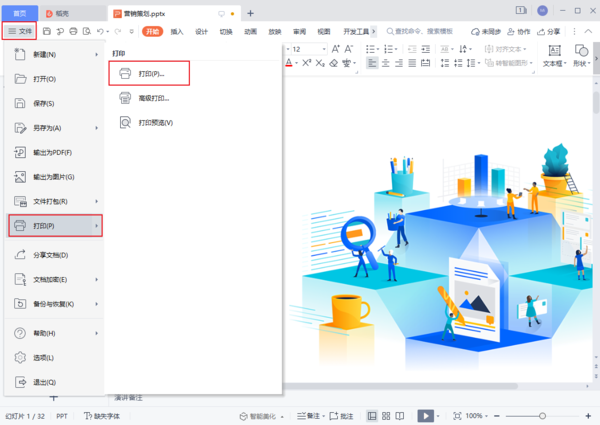This screenshot has height=425, width=600.
Task: Click the 协作 collaborate button
Action: 518,32
